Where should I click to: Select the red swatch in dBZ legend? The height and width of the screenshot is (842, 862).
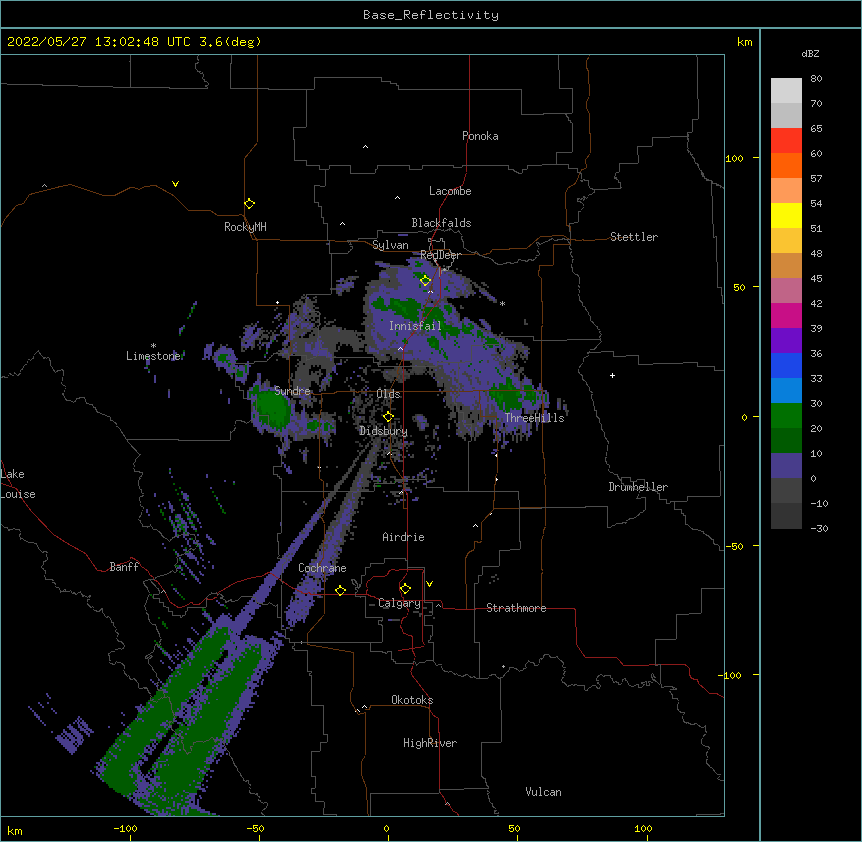[x=786, y=140]
